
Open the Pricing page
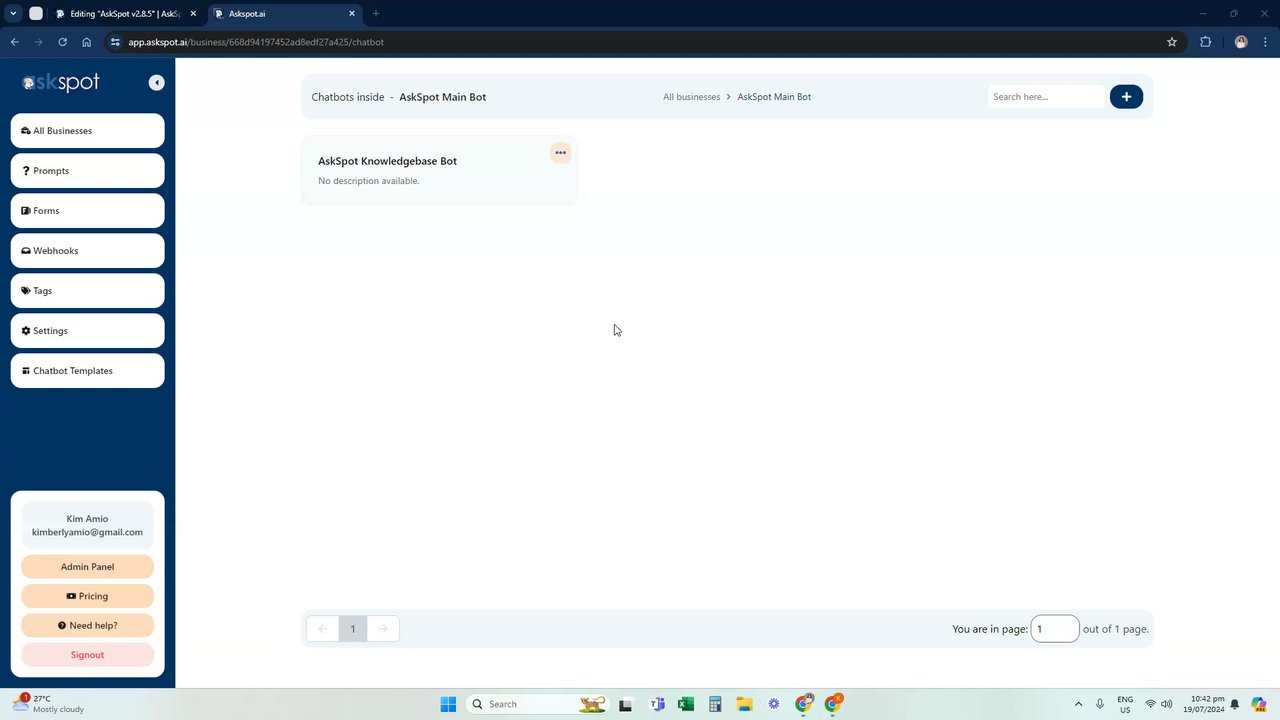tap(87, 596)
